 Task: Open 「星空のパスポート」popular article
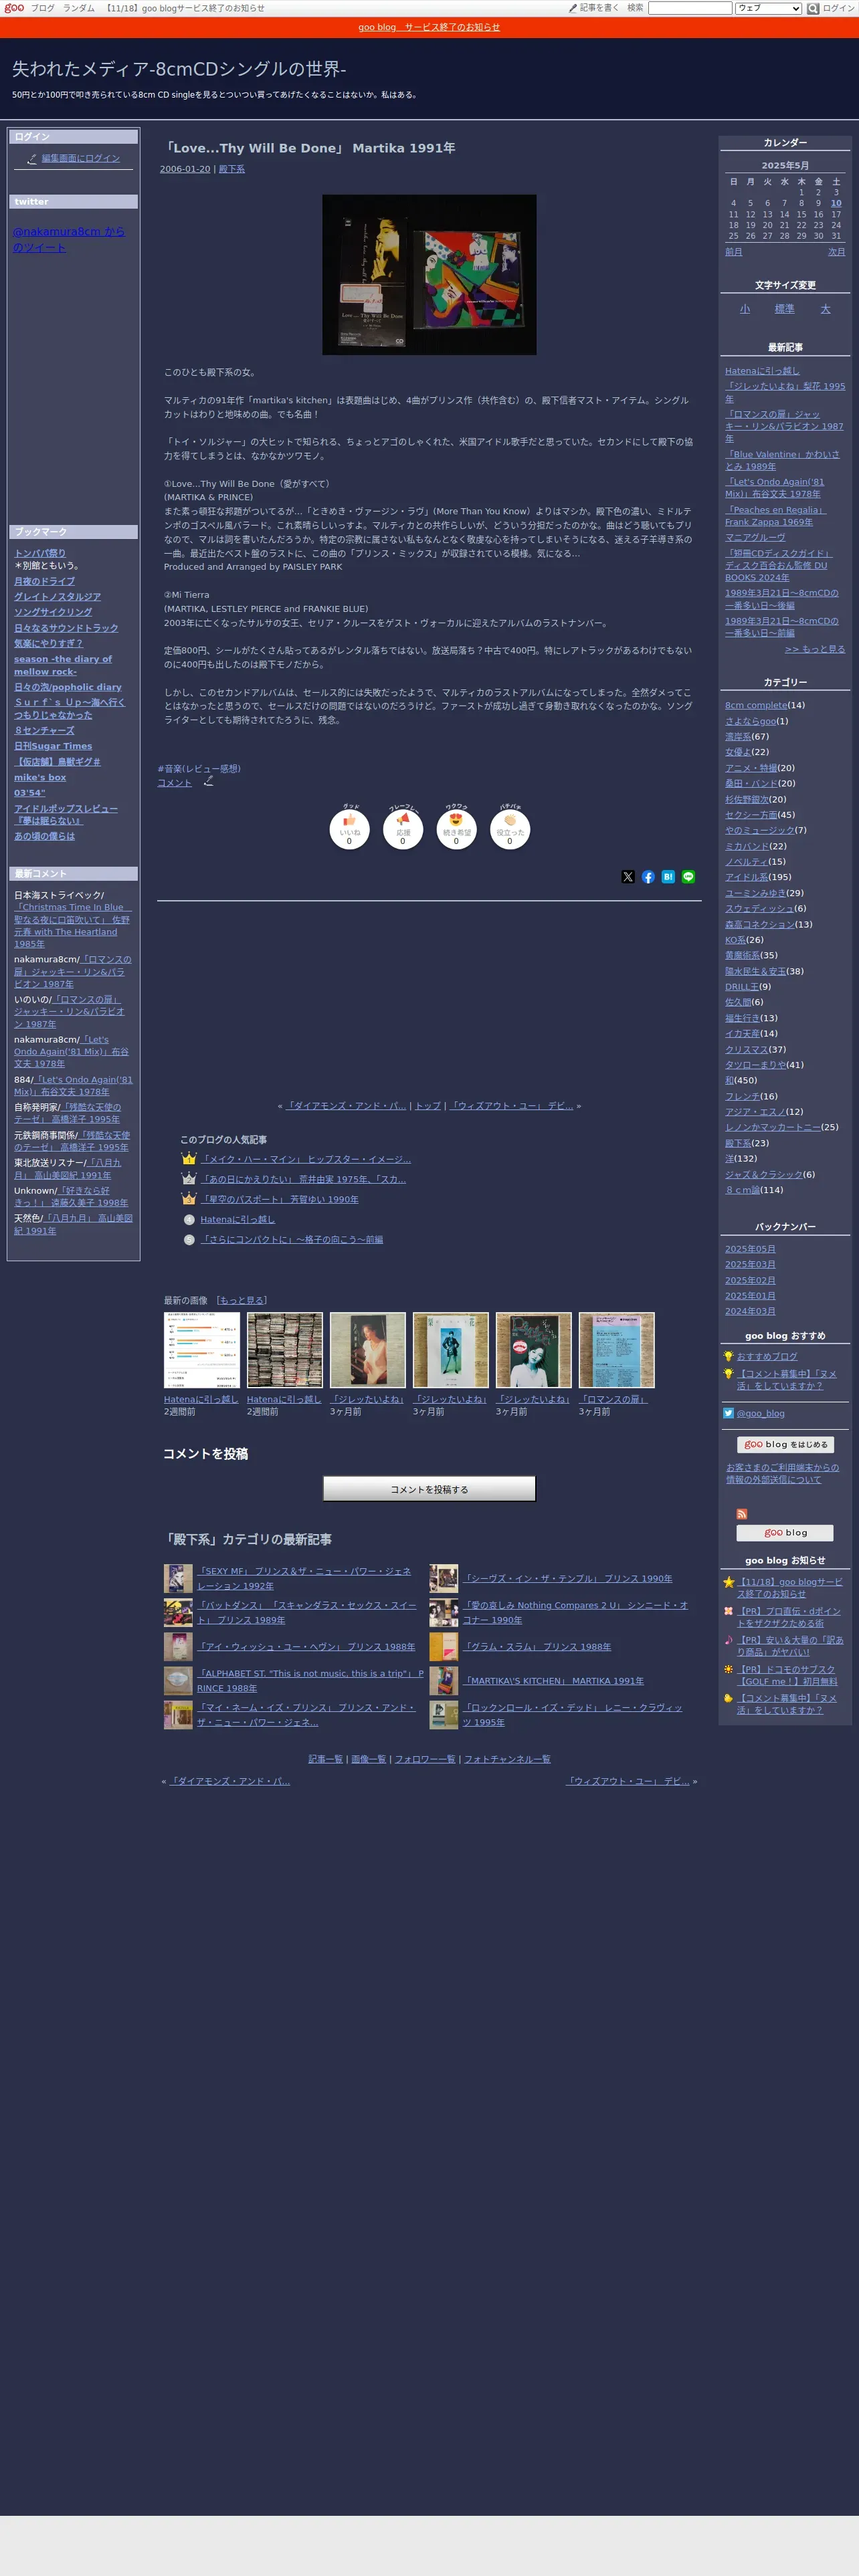[x=279, y=1199]
